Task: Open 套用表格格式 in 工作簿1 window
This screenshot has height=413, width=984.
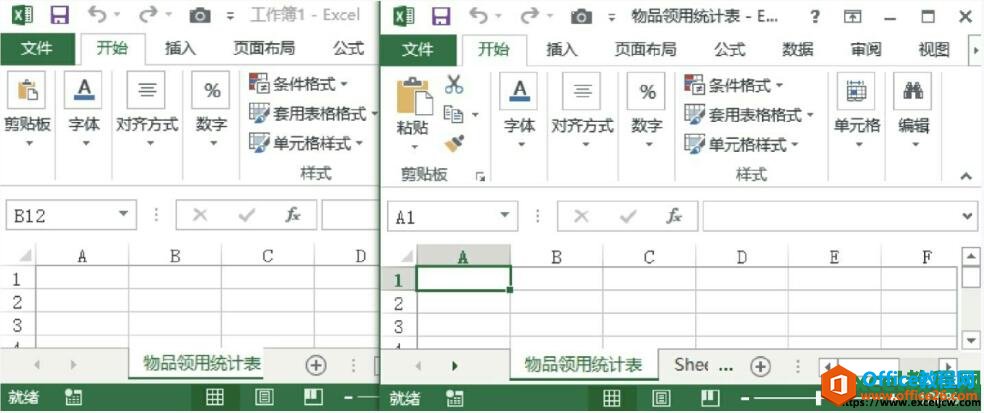Action: tap(313, 114)
